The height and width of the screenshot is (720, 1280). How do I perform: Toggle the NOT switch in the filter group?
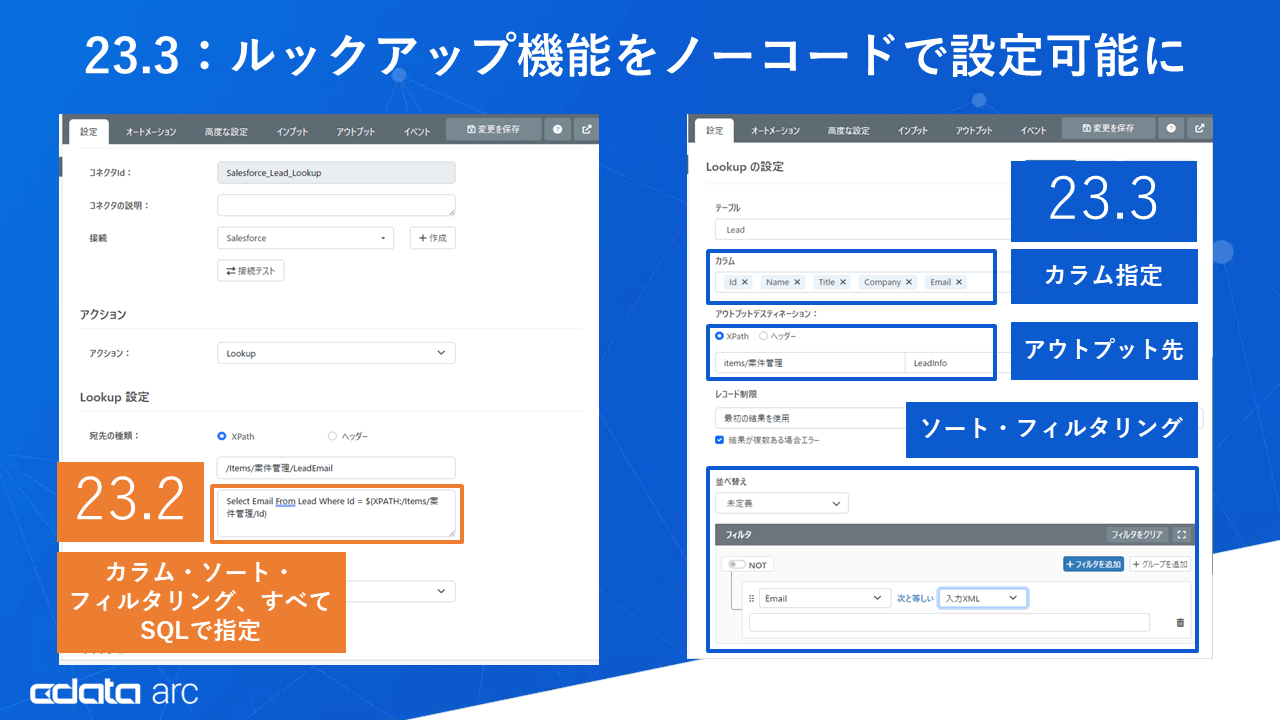click(735, 564)
